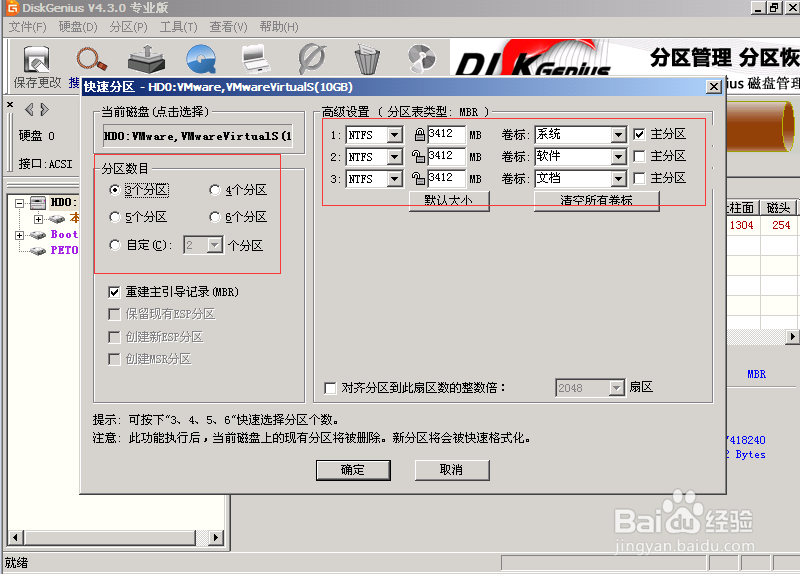Select the 5 partitions radio option
Viewport: 800px width, 574px height.
click(115, 217)
